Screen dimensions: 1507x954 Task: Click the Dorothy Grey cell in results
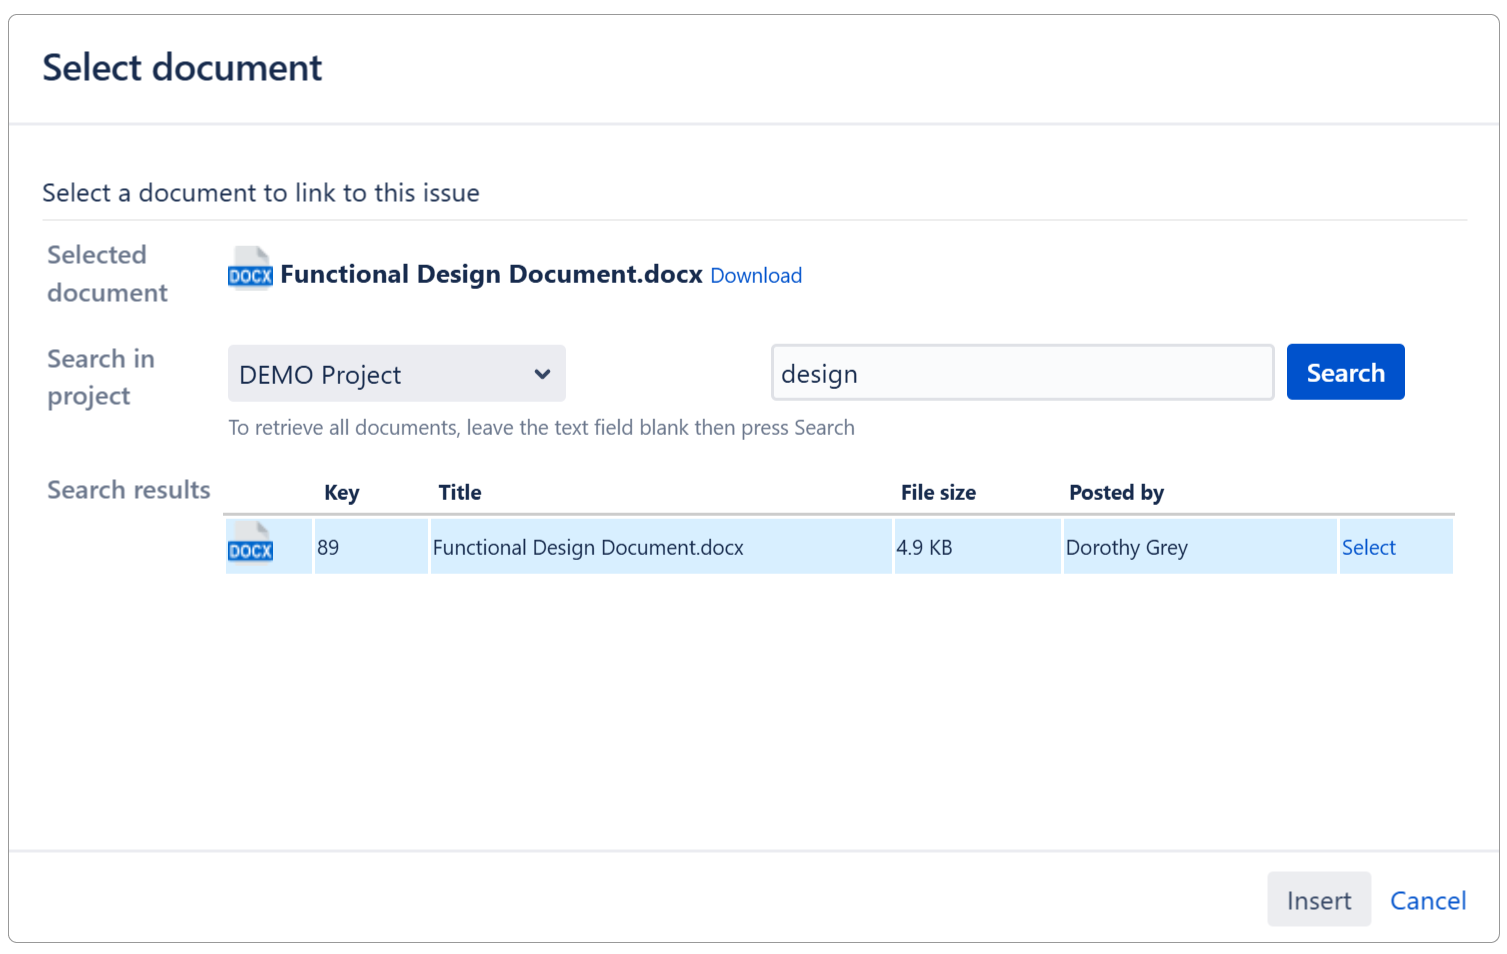1127,547
